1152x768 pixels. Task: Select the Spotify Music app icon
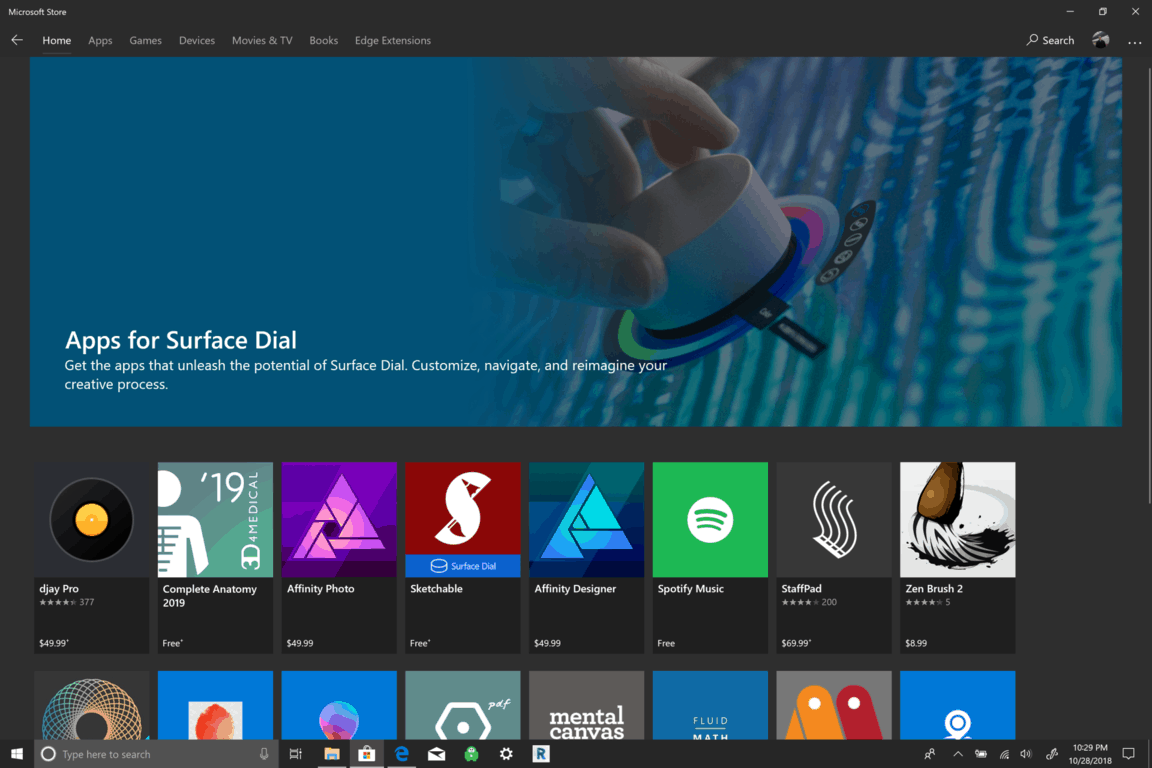coord(710,520)
